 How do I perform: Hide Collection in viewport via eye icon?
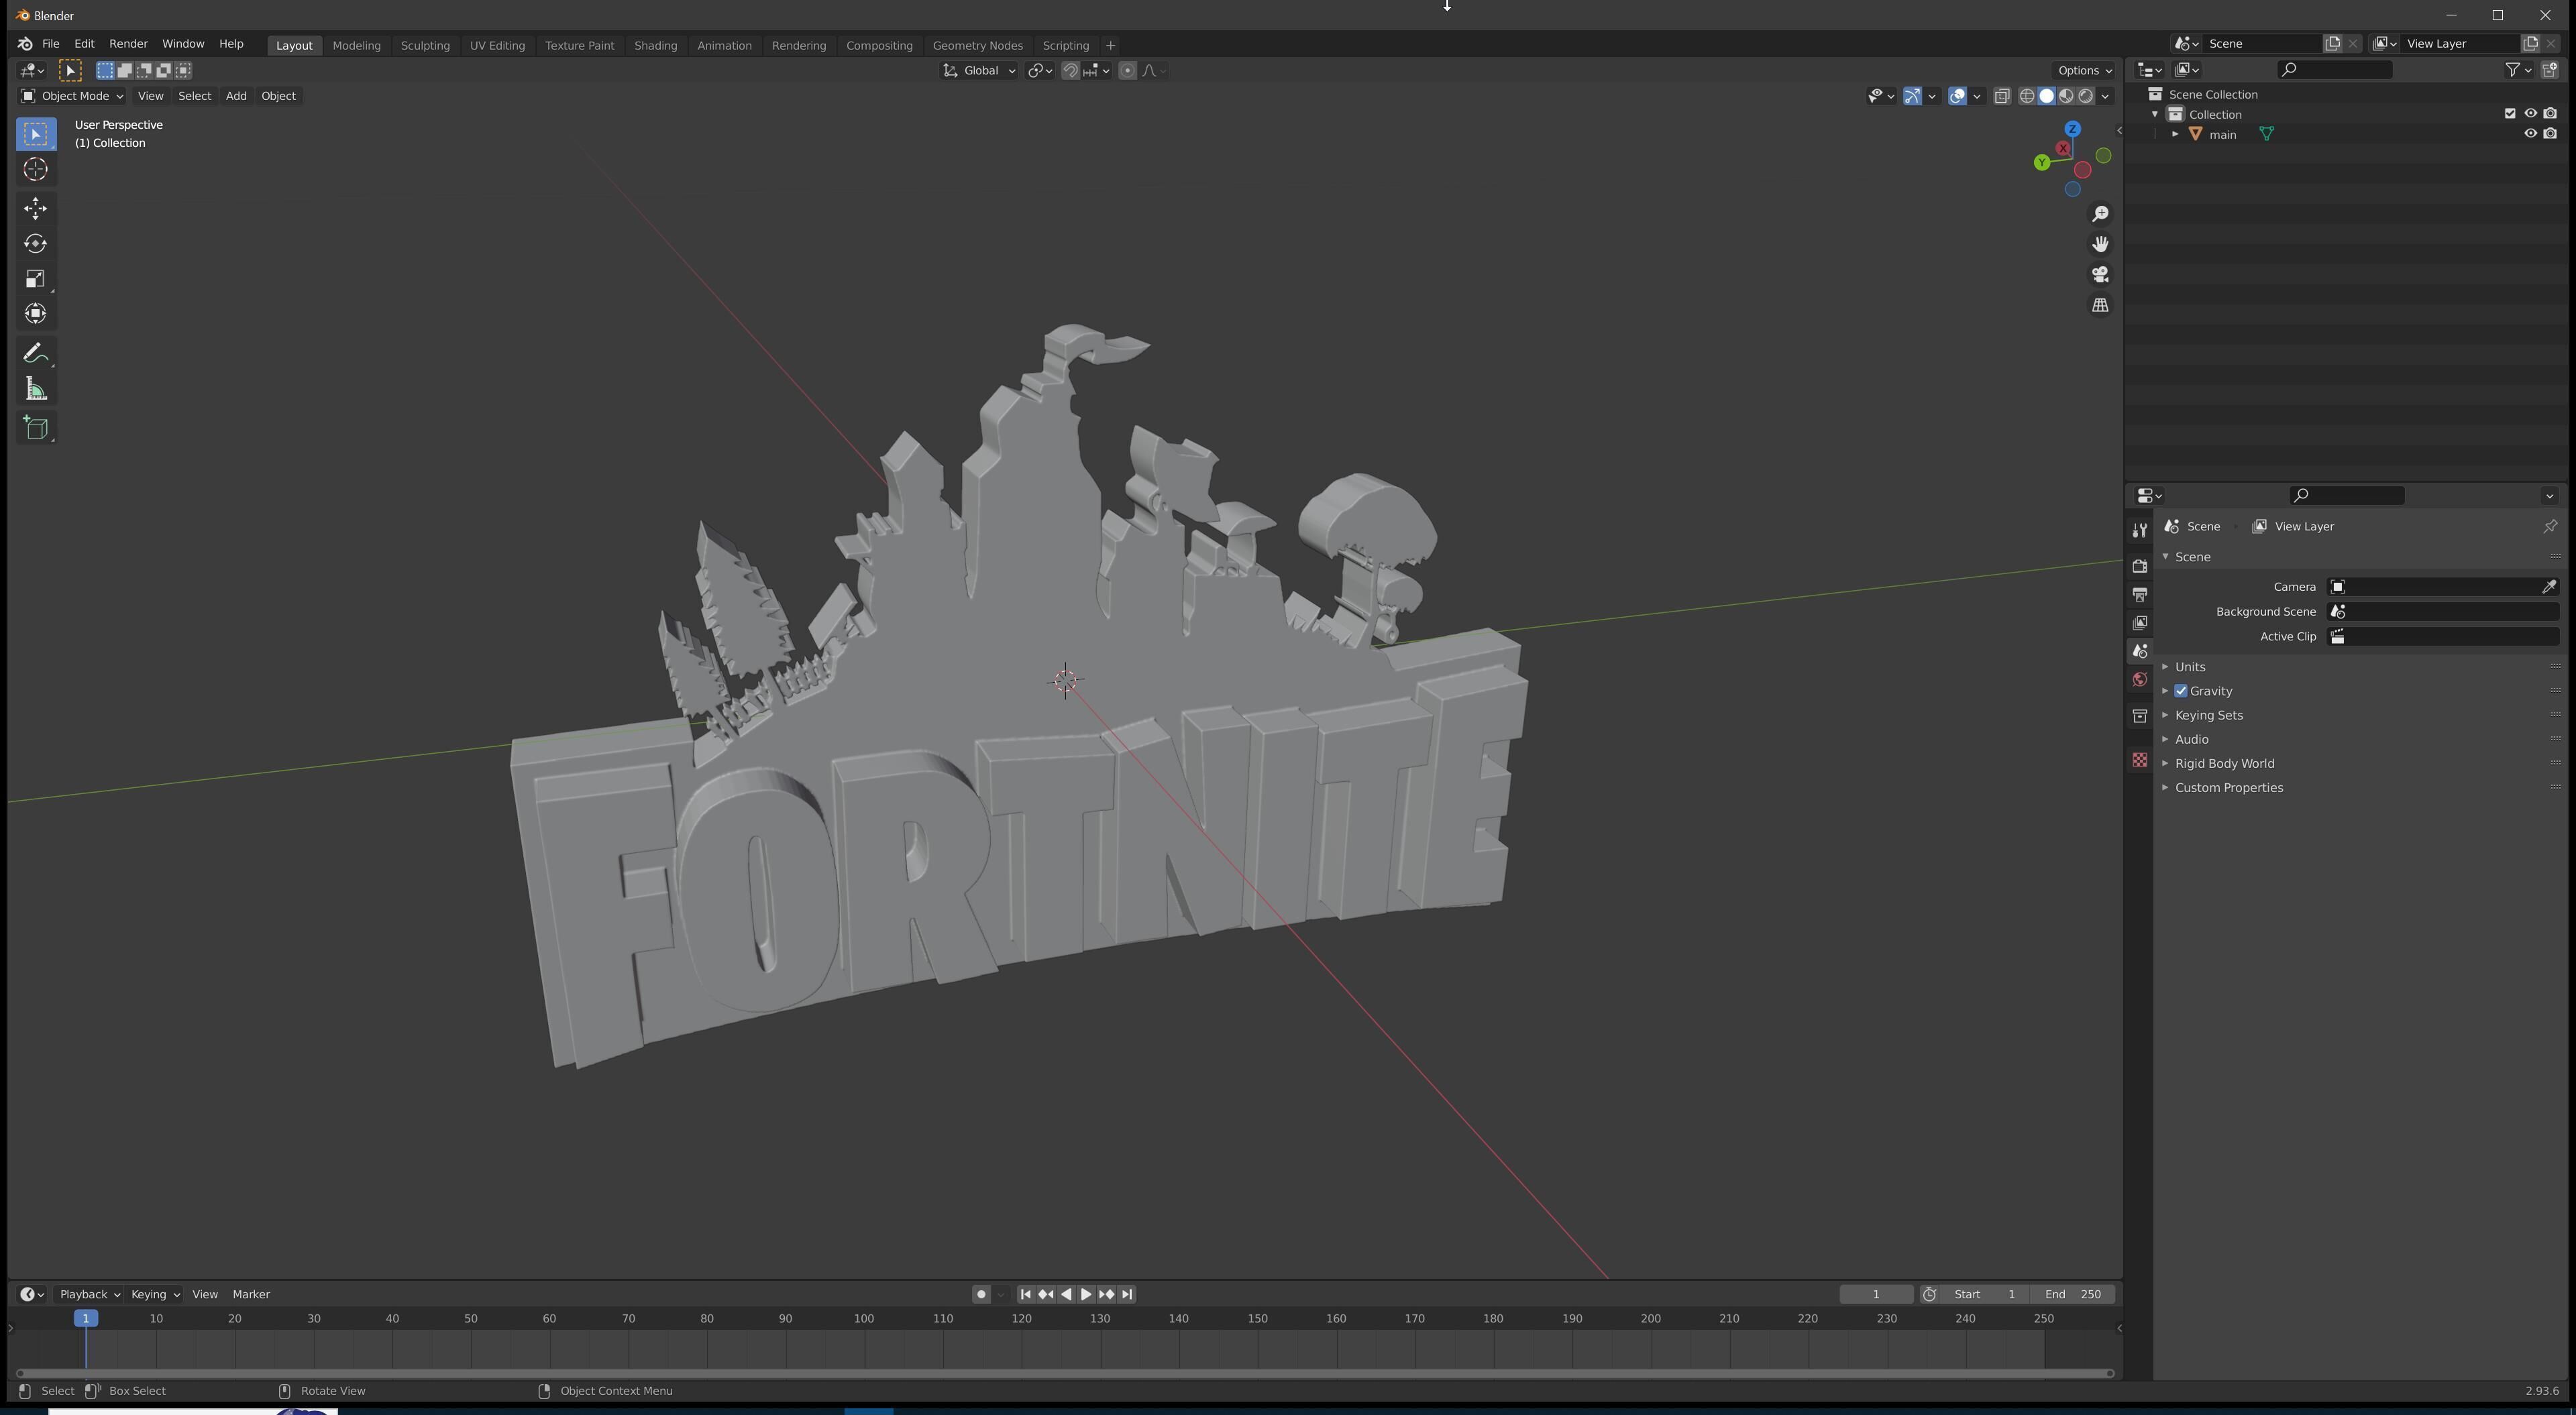point(2530,114)
